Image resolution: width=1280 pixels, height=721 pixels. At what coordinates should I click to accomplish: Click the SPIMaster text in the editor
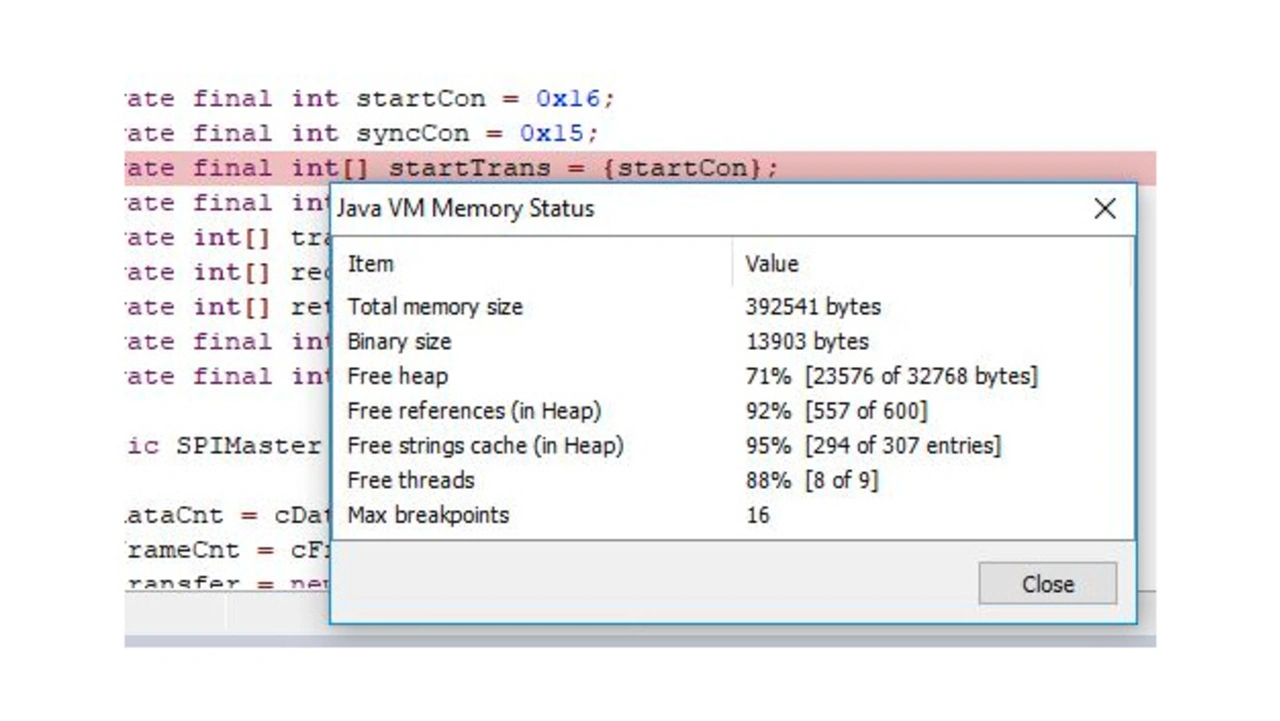click(x=248, y=446)
